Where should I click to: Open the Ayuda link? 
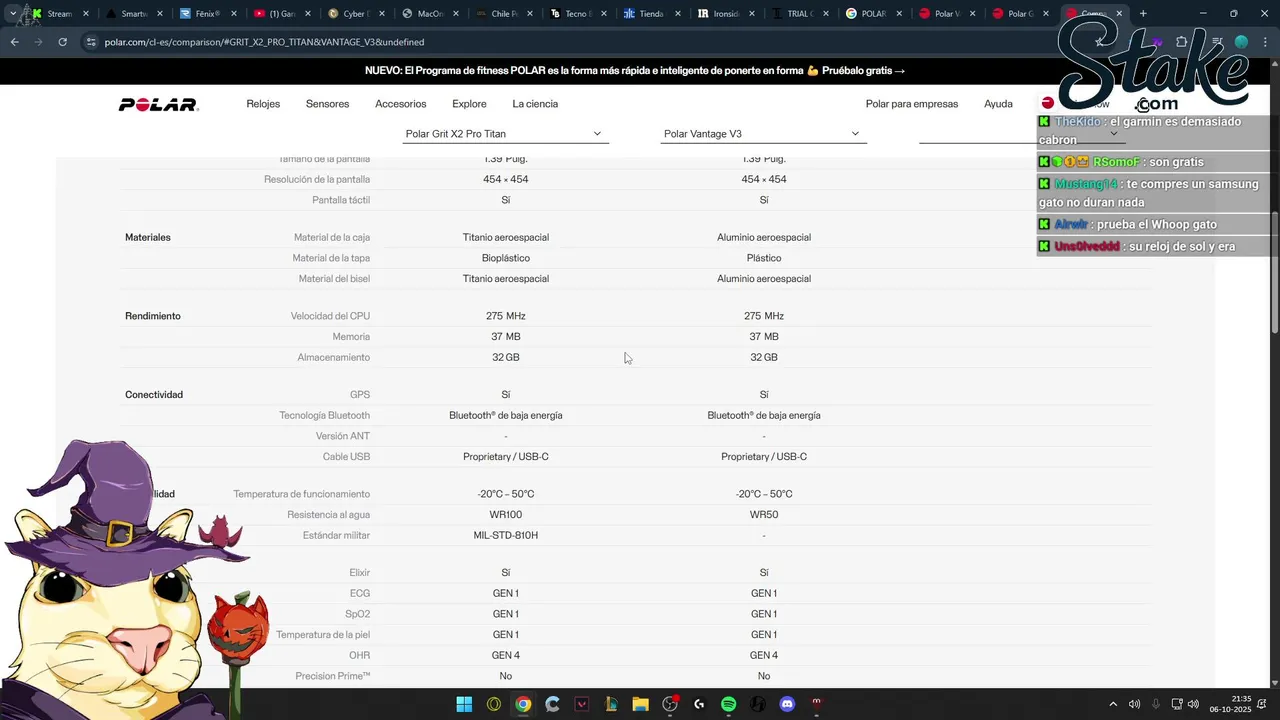998,104
